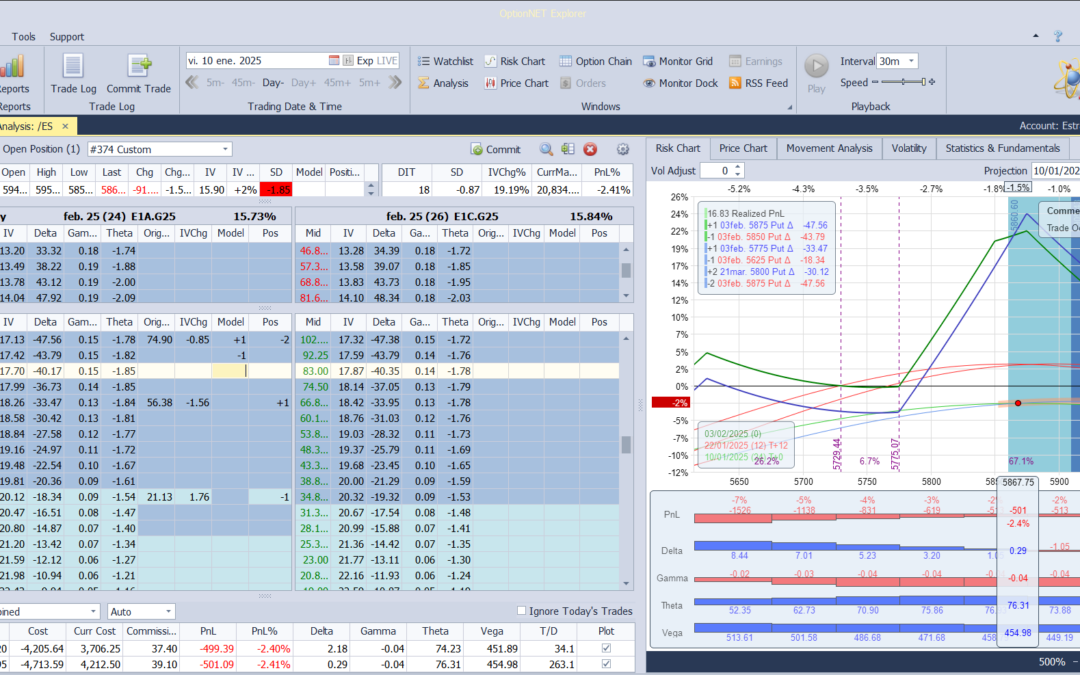Open the Auto dropdown
Screen dimensions: 1080x675
tap(168, 611)
